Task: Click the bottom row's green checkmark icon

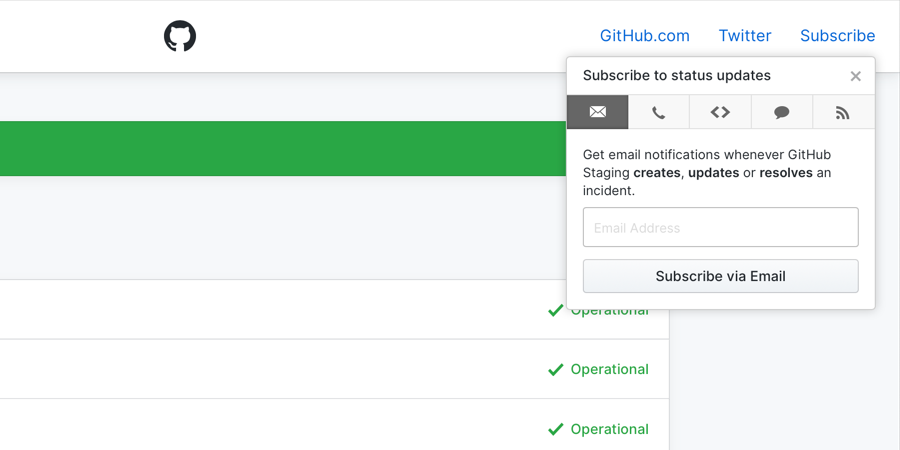Action: click(556, 429)
